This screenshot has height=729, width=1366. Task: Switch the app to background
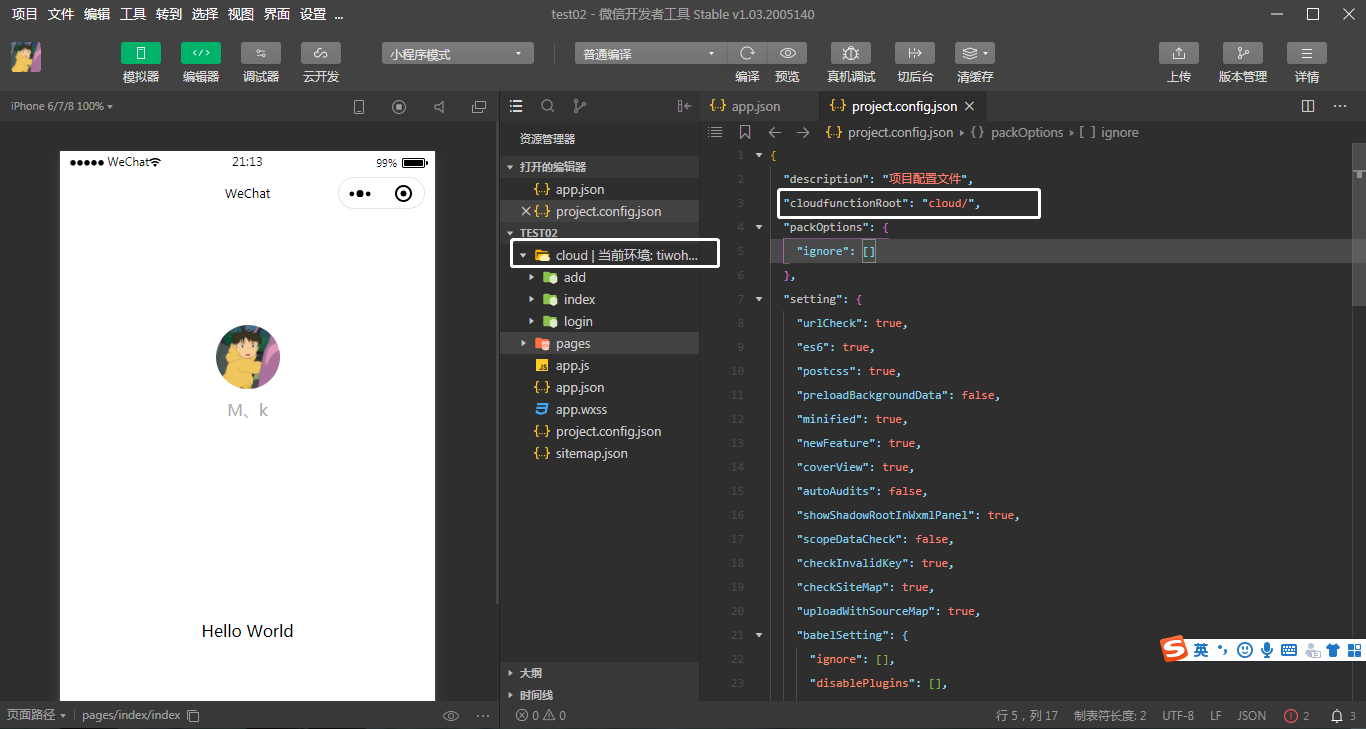pos(915,53)
